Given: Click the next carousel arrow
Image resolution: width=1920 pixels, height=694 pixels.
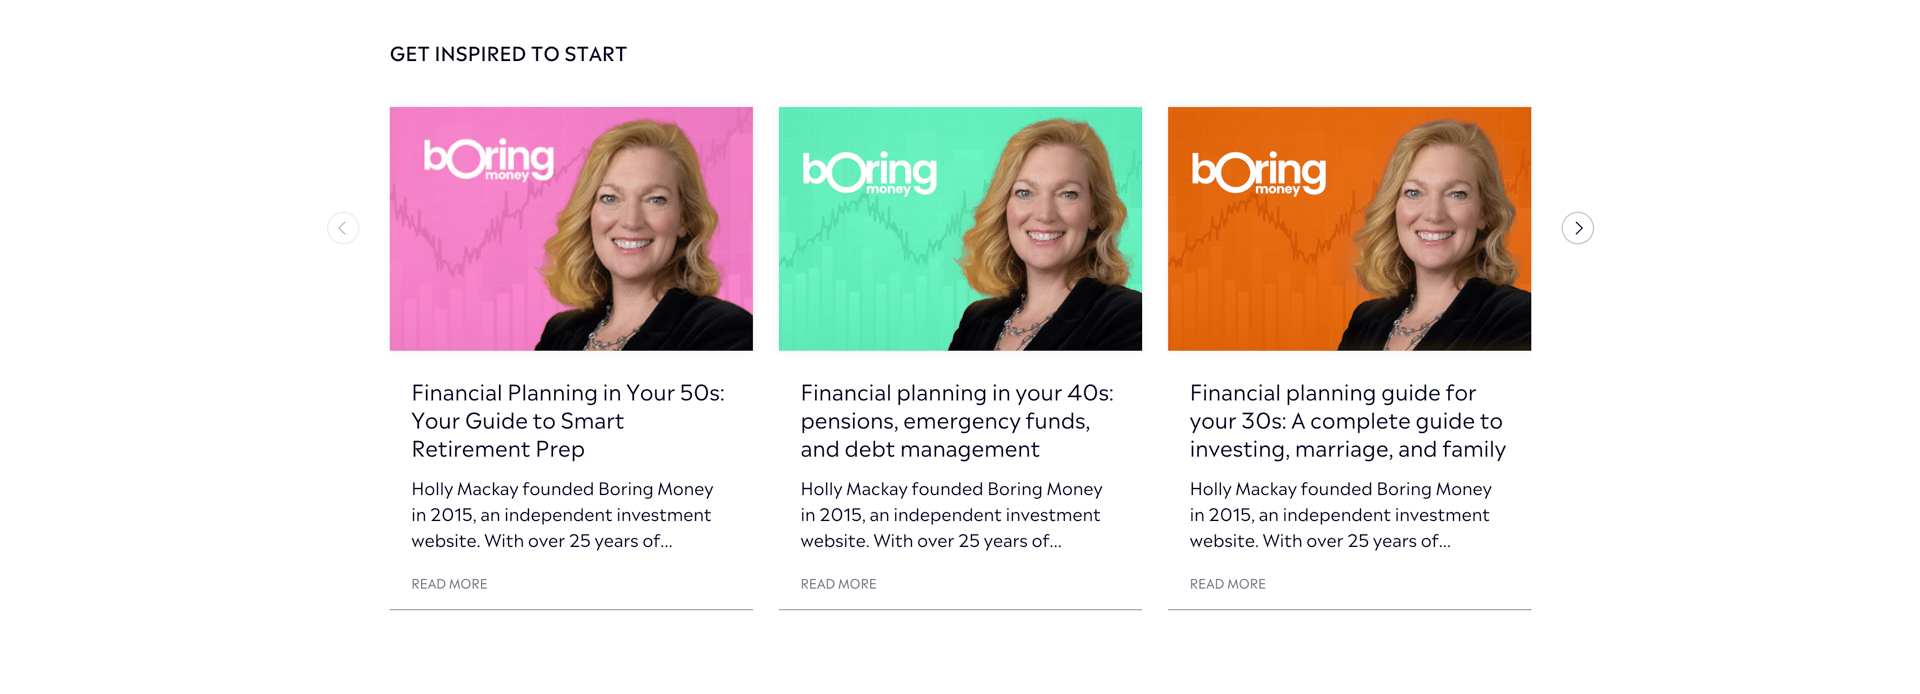Looking at the screenshot, I should 1577,228.
